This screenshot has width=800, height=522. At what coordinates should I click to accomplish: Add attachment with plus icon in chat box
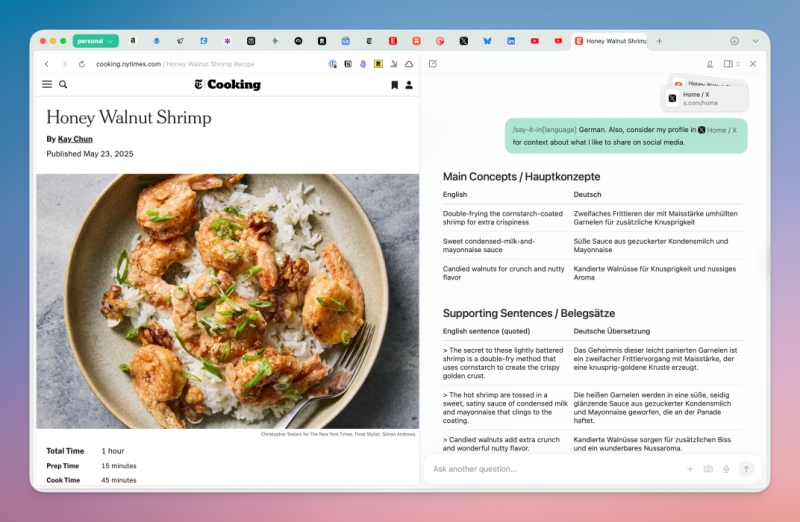click(690, 469)
